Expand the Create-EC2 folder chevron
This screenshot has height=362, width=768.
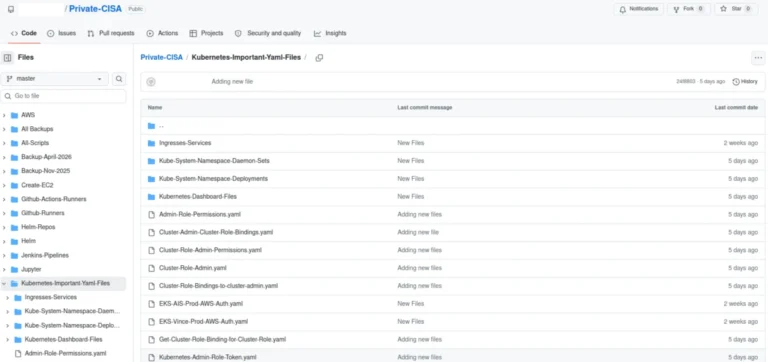pos(4,185)
